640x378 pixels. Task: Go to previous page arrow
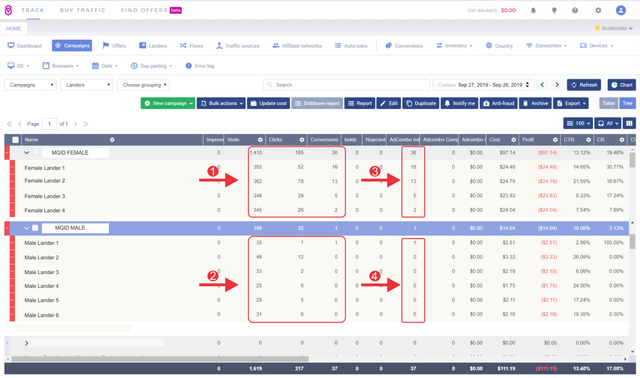pyautogui.click(x=19, y=124)
